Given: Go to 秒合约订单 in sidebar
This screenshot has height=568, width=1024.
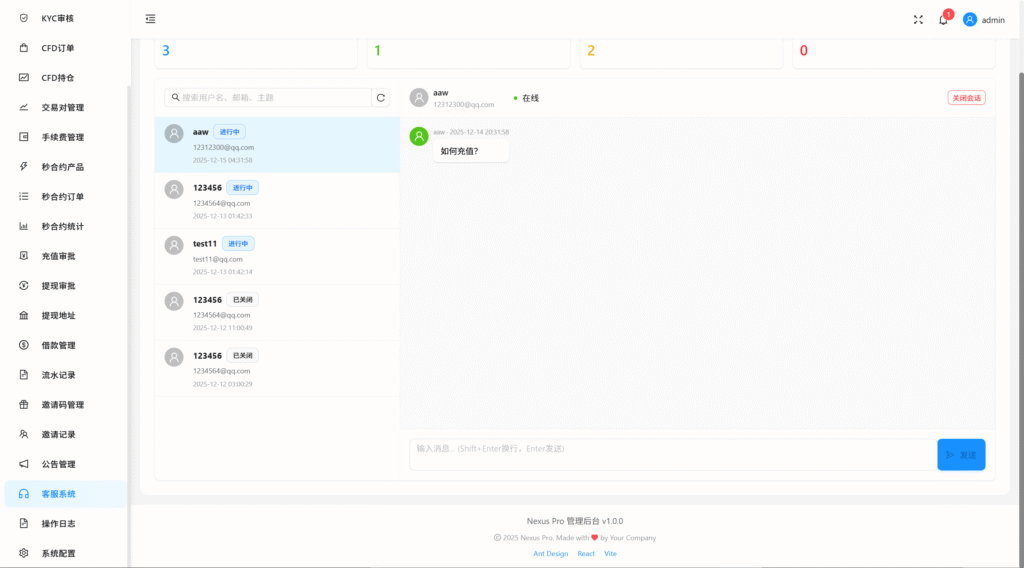Looking at the screenshot, I should pos(62,196).
